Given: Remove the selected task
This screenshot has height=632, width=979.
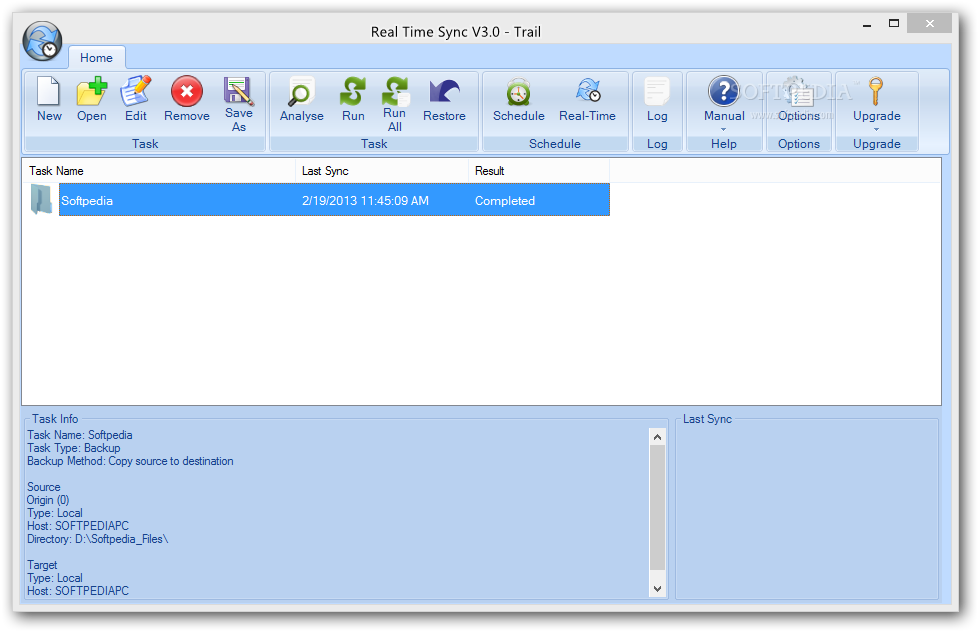Looking at the screenshot, I should coord(187,91).
